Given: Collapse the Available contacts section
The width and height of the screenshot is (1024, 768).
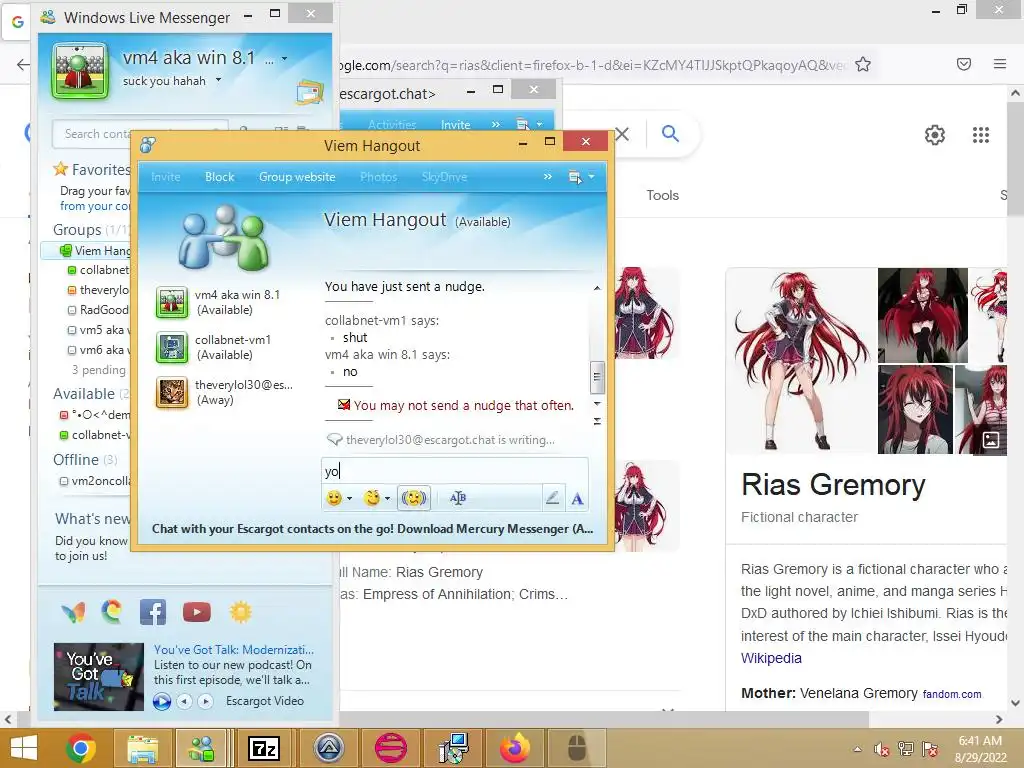Looking at the screenshot, I should point(84,394).
